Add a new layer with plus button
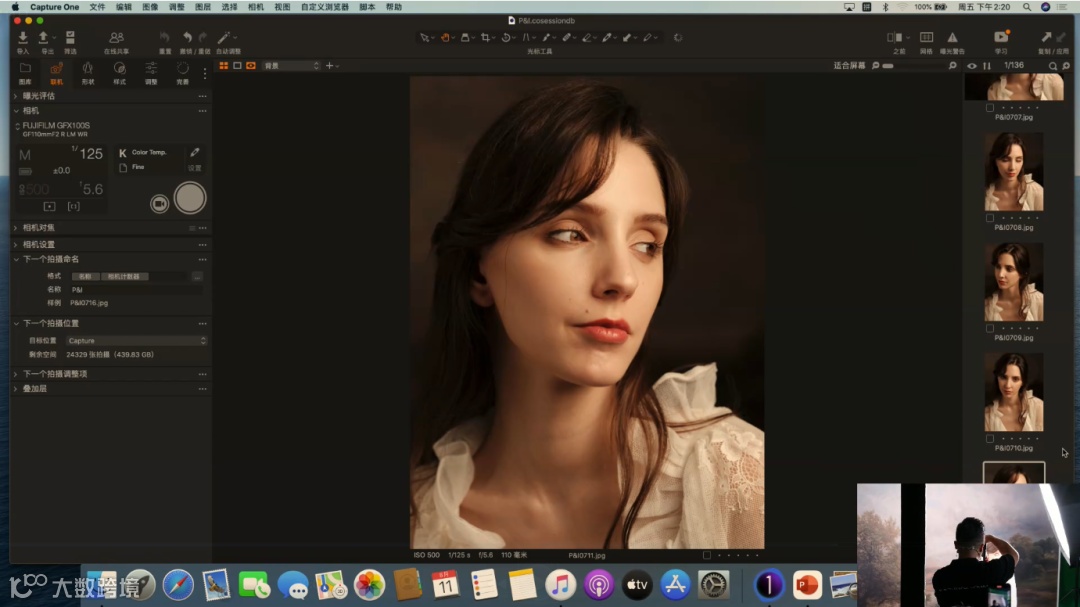The height and width of the screenshot is (607, 1080). point(329,65)
